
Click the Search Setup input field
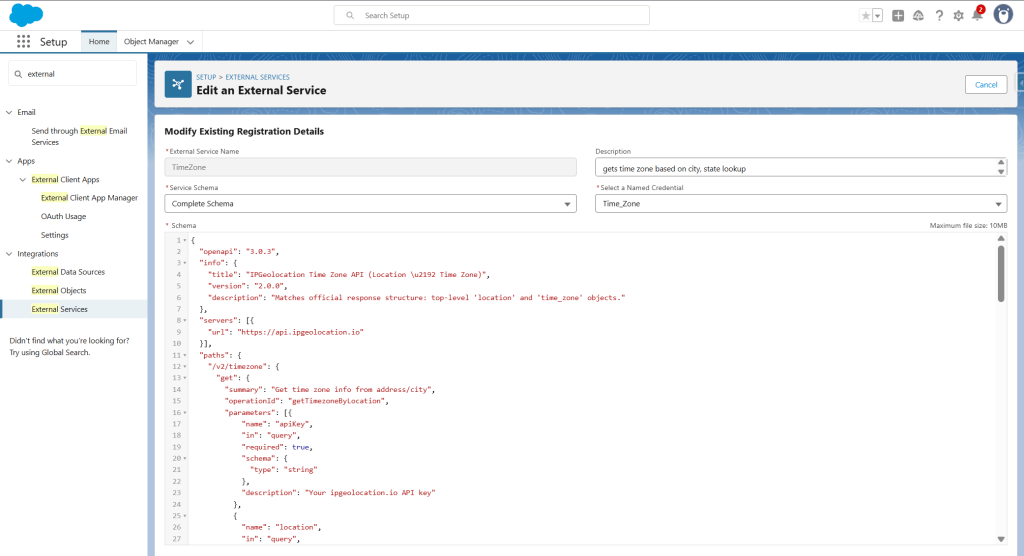tap(491, 16)
